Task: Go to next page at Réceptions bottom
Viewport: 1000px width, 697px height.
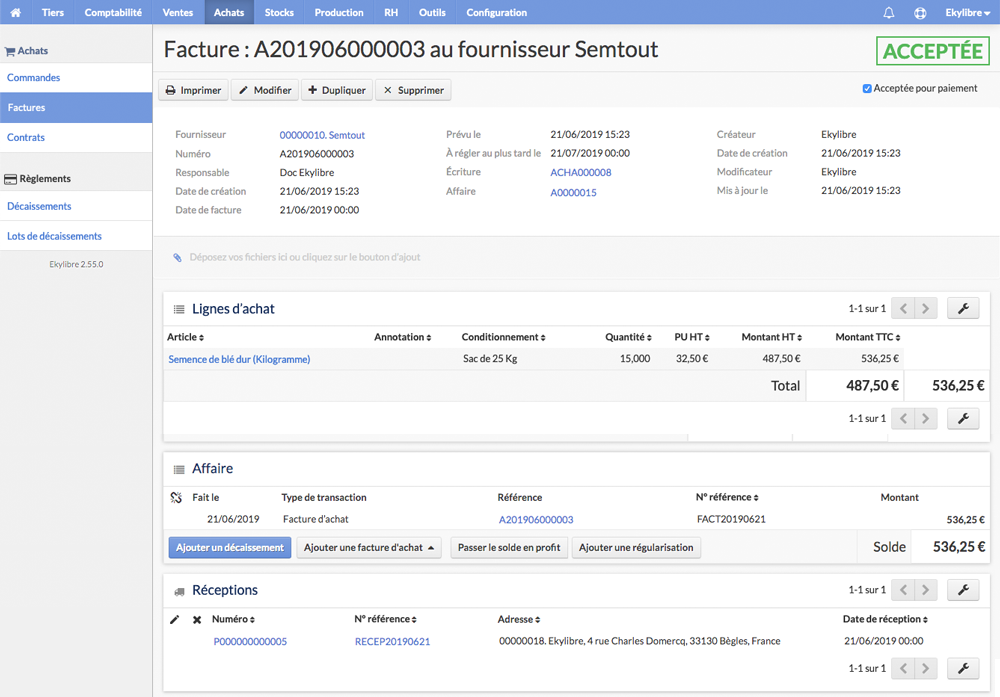Action: 925,668
